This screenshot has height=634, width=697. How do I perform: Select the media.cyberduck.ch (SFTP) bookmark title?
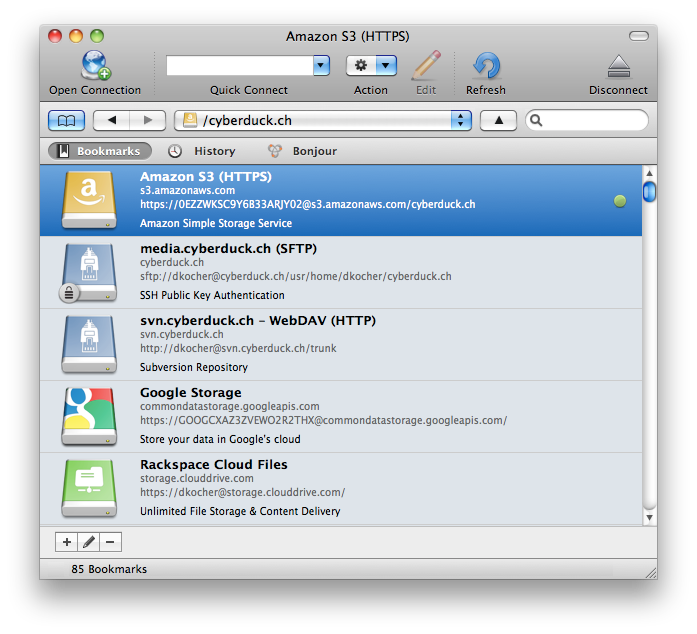click(228, 249)
